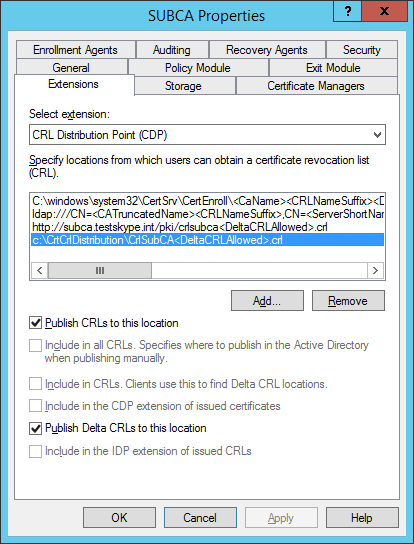
Task: Open the Auditing tab
Action: pos(172,50)
